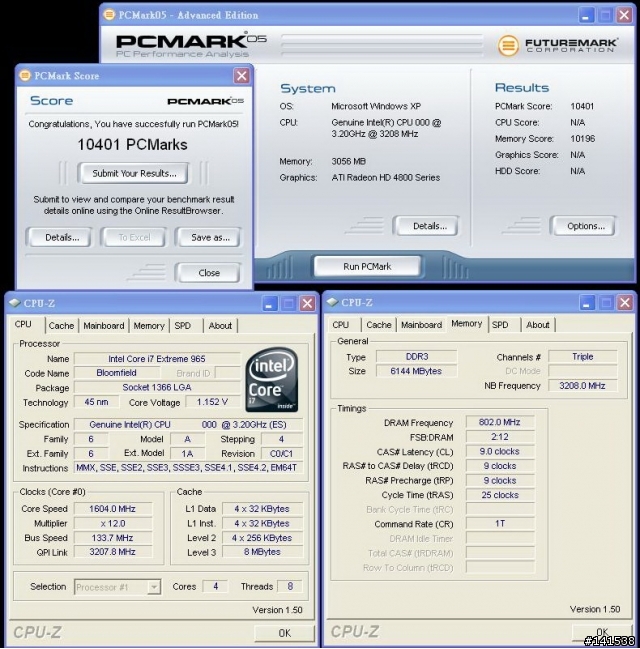Image resolution: width=640 pixels, height=649 pixels.
Task: Click Command Rate 1T value
Action: point(500,524)
